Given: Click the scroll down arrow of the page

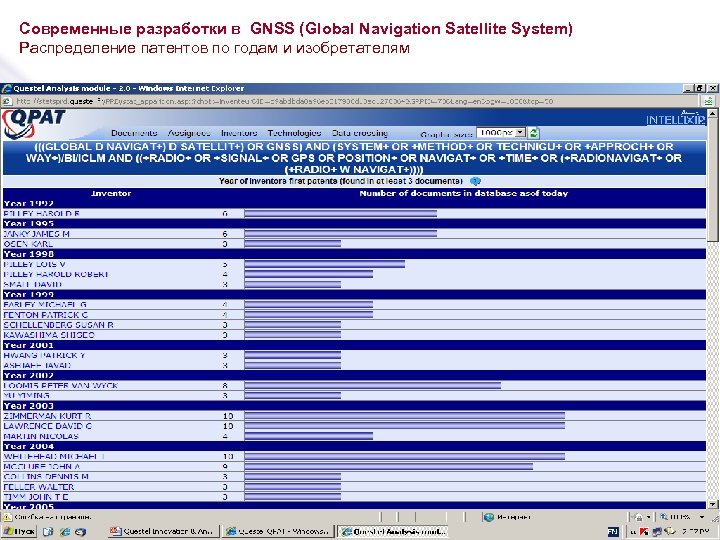Looking at the screenshot, I should (x=712, y=504).
